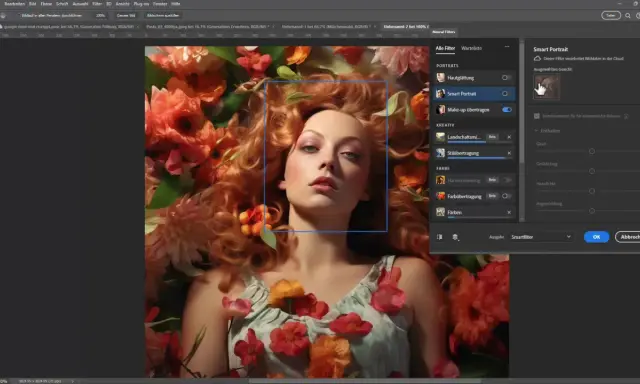Enable the Smart Portrait filter toggle

coord(507,94)
